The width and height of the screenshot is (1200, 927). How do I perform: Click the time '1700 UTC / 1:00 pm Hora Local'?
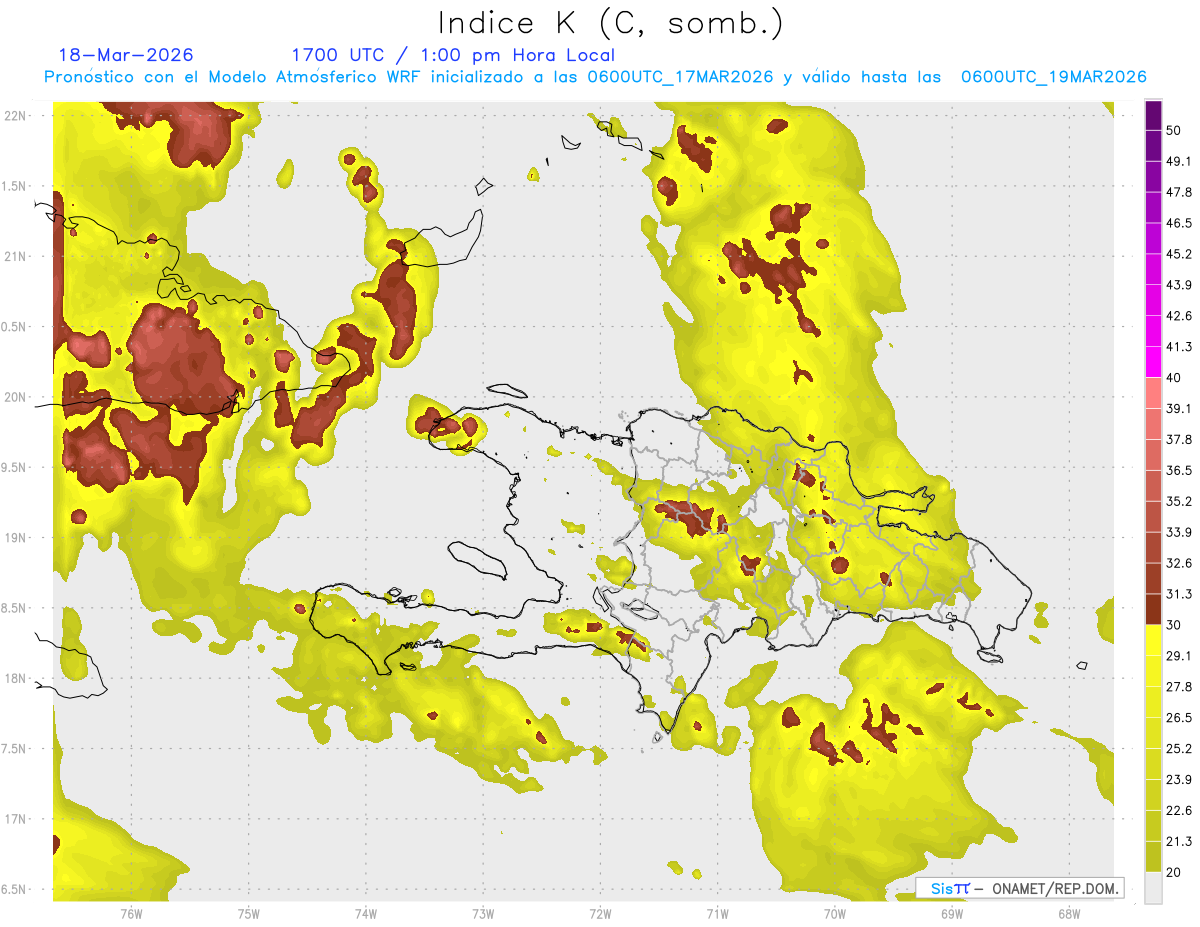453,55
